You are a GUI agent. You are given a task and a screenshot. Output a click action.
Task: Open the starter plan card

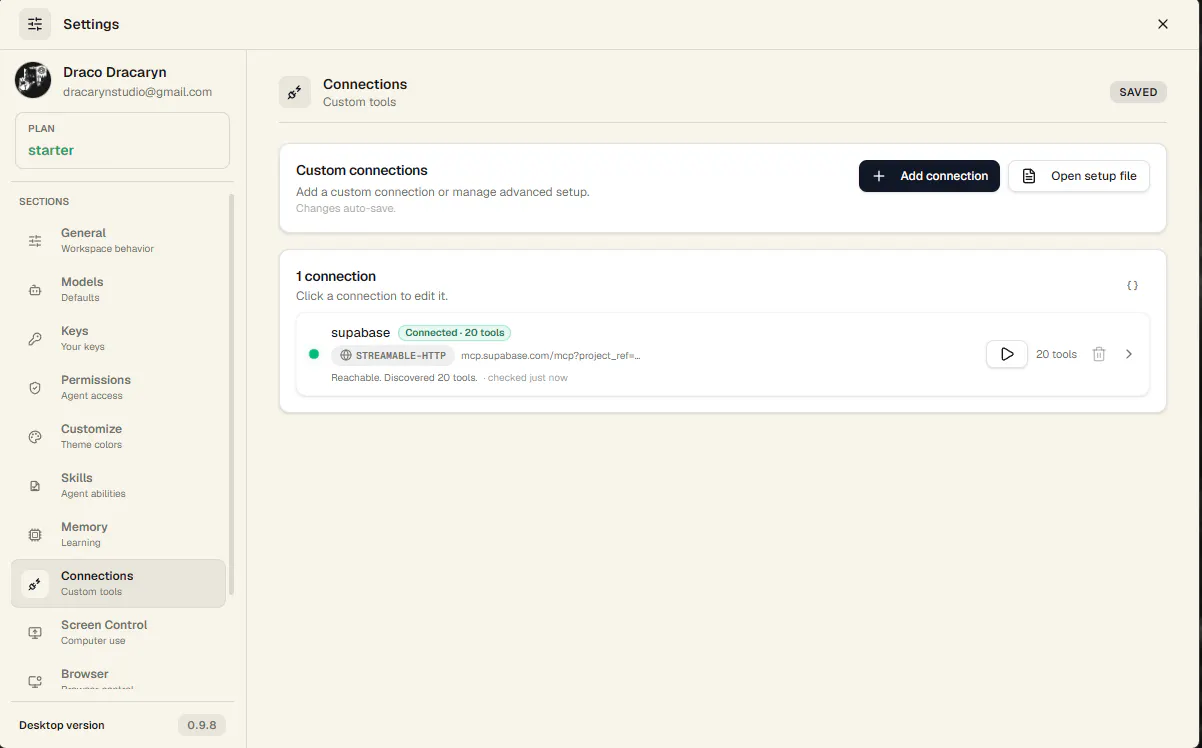click(x=123, y=140)
